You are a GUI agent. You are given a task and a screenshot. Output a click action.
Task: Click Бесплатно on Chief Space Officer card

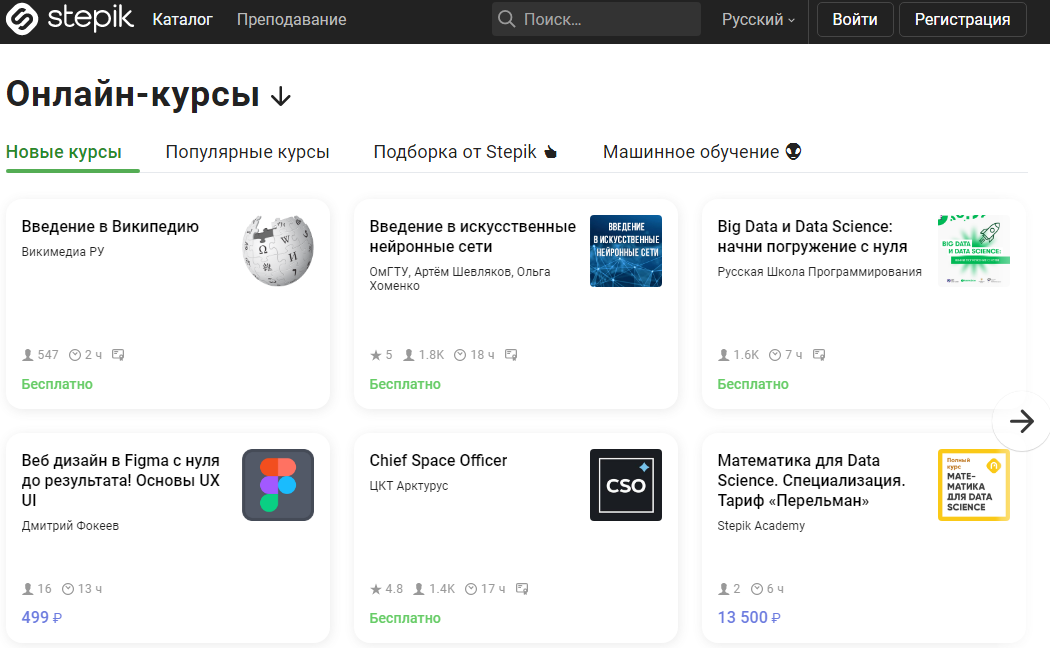[x=405, y=618]
